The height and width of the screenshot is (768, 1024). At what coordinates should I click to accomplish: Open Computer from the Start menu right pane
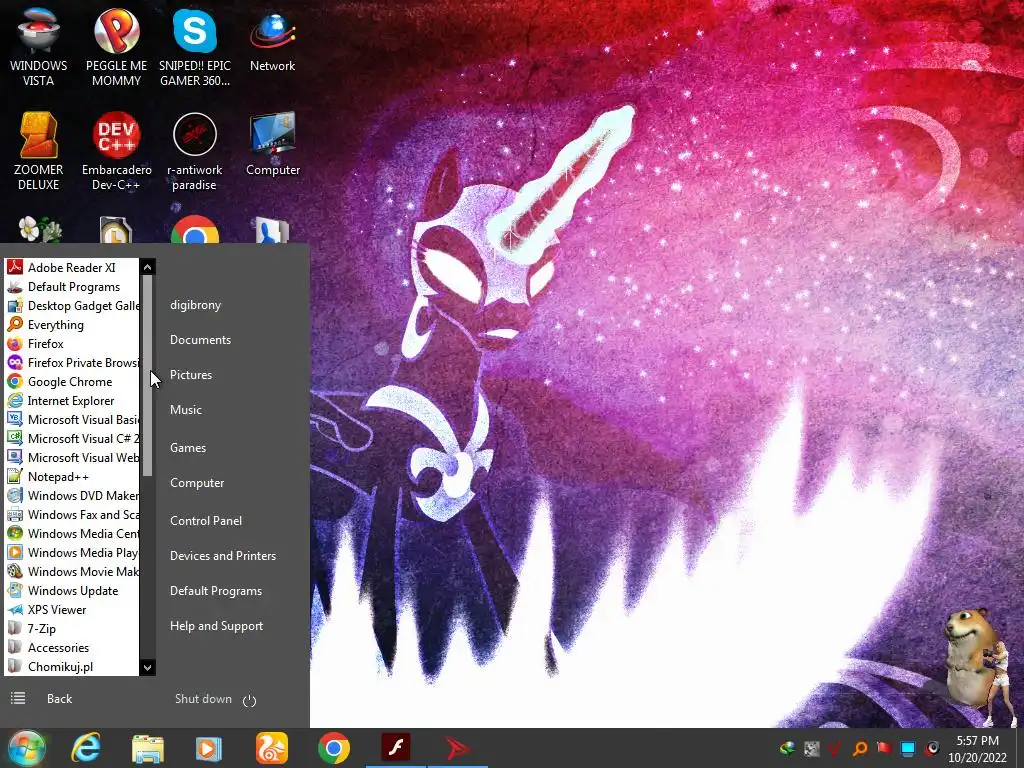point(197,483)
